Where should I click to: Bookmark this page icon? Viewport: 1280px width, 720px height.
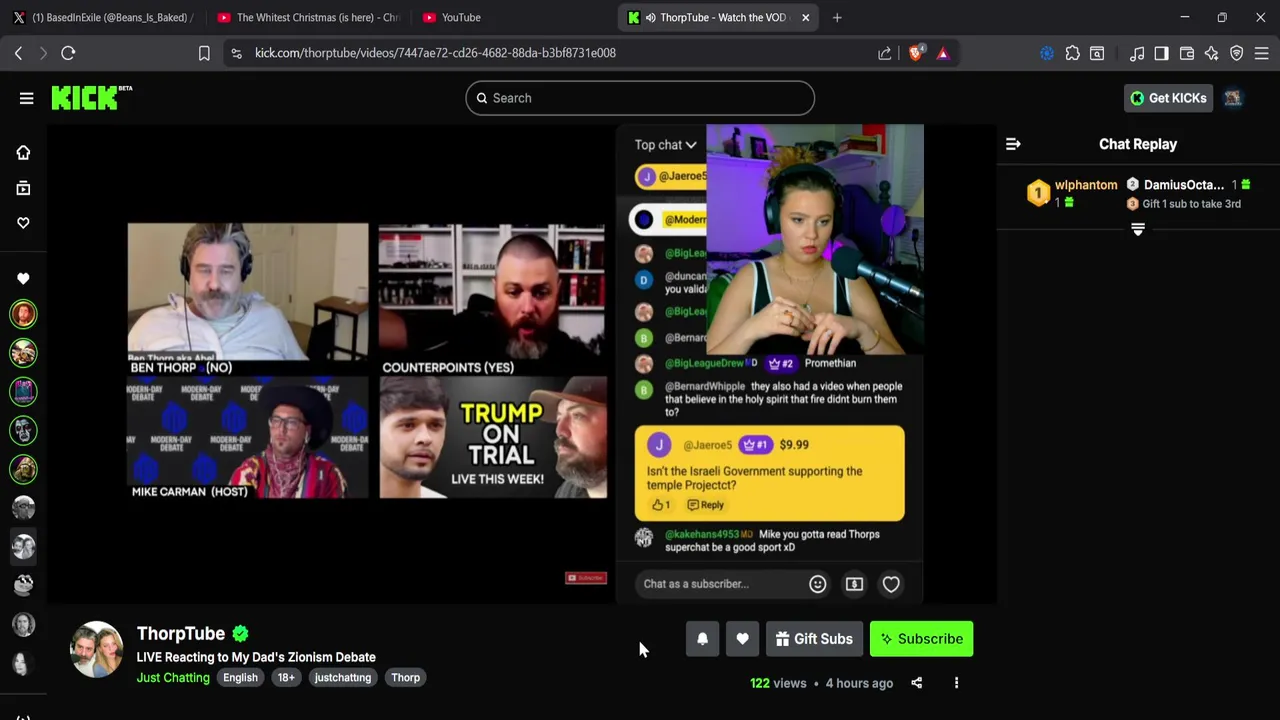click(204, 53)
